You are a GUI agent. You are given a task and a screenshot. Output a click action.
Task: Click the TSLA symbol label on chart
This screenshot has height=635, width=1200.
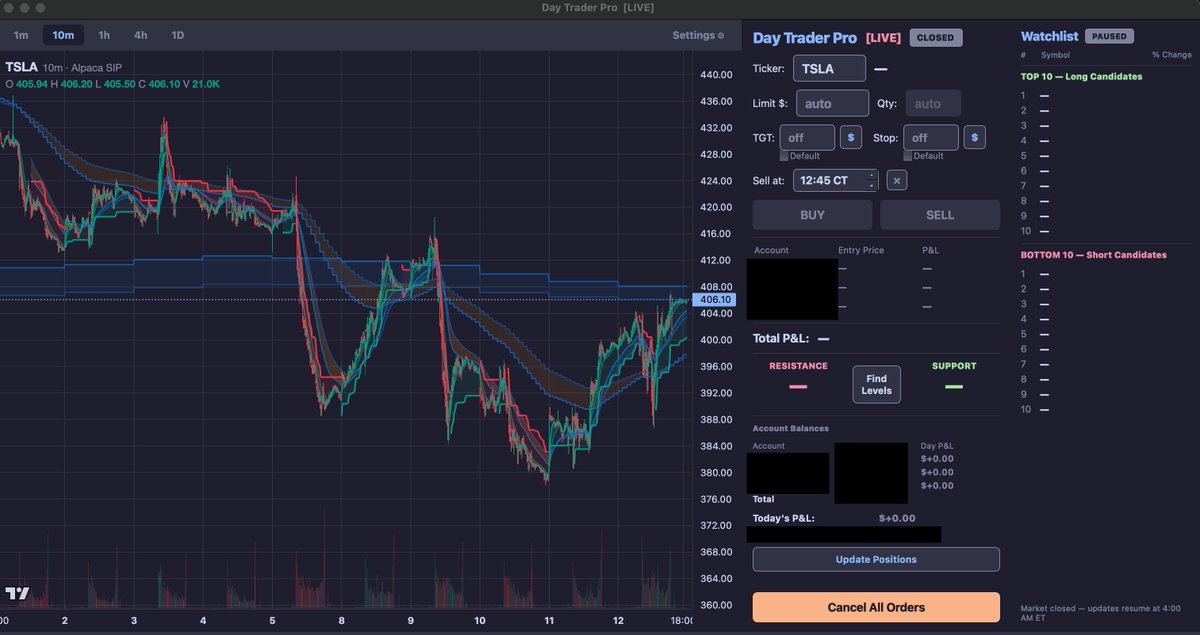21,66
